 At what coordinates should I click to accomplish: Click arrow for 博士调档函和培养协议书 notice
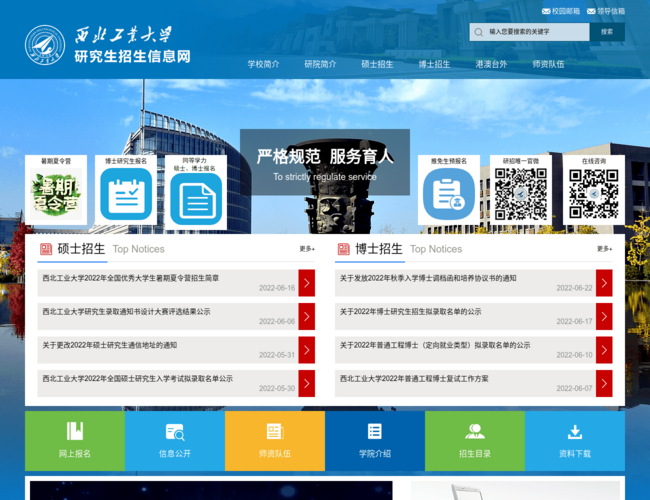[x=604, y=283]
